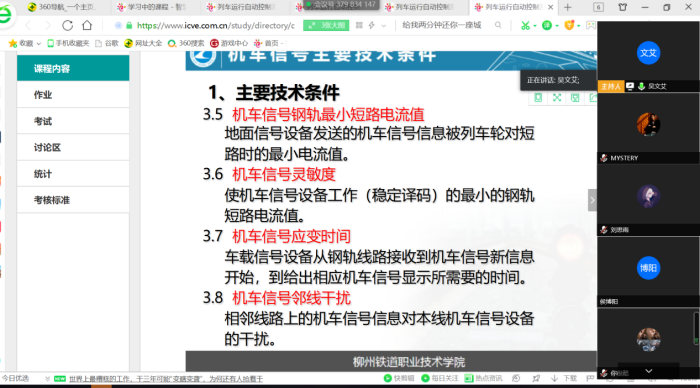
Task: Open the 作业 menu item
Action: click(73, 95)
